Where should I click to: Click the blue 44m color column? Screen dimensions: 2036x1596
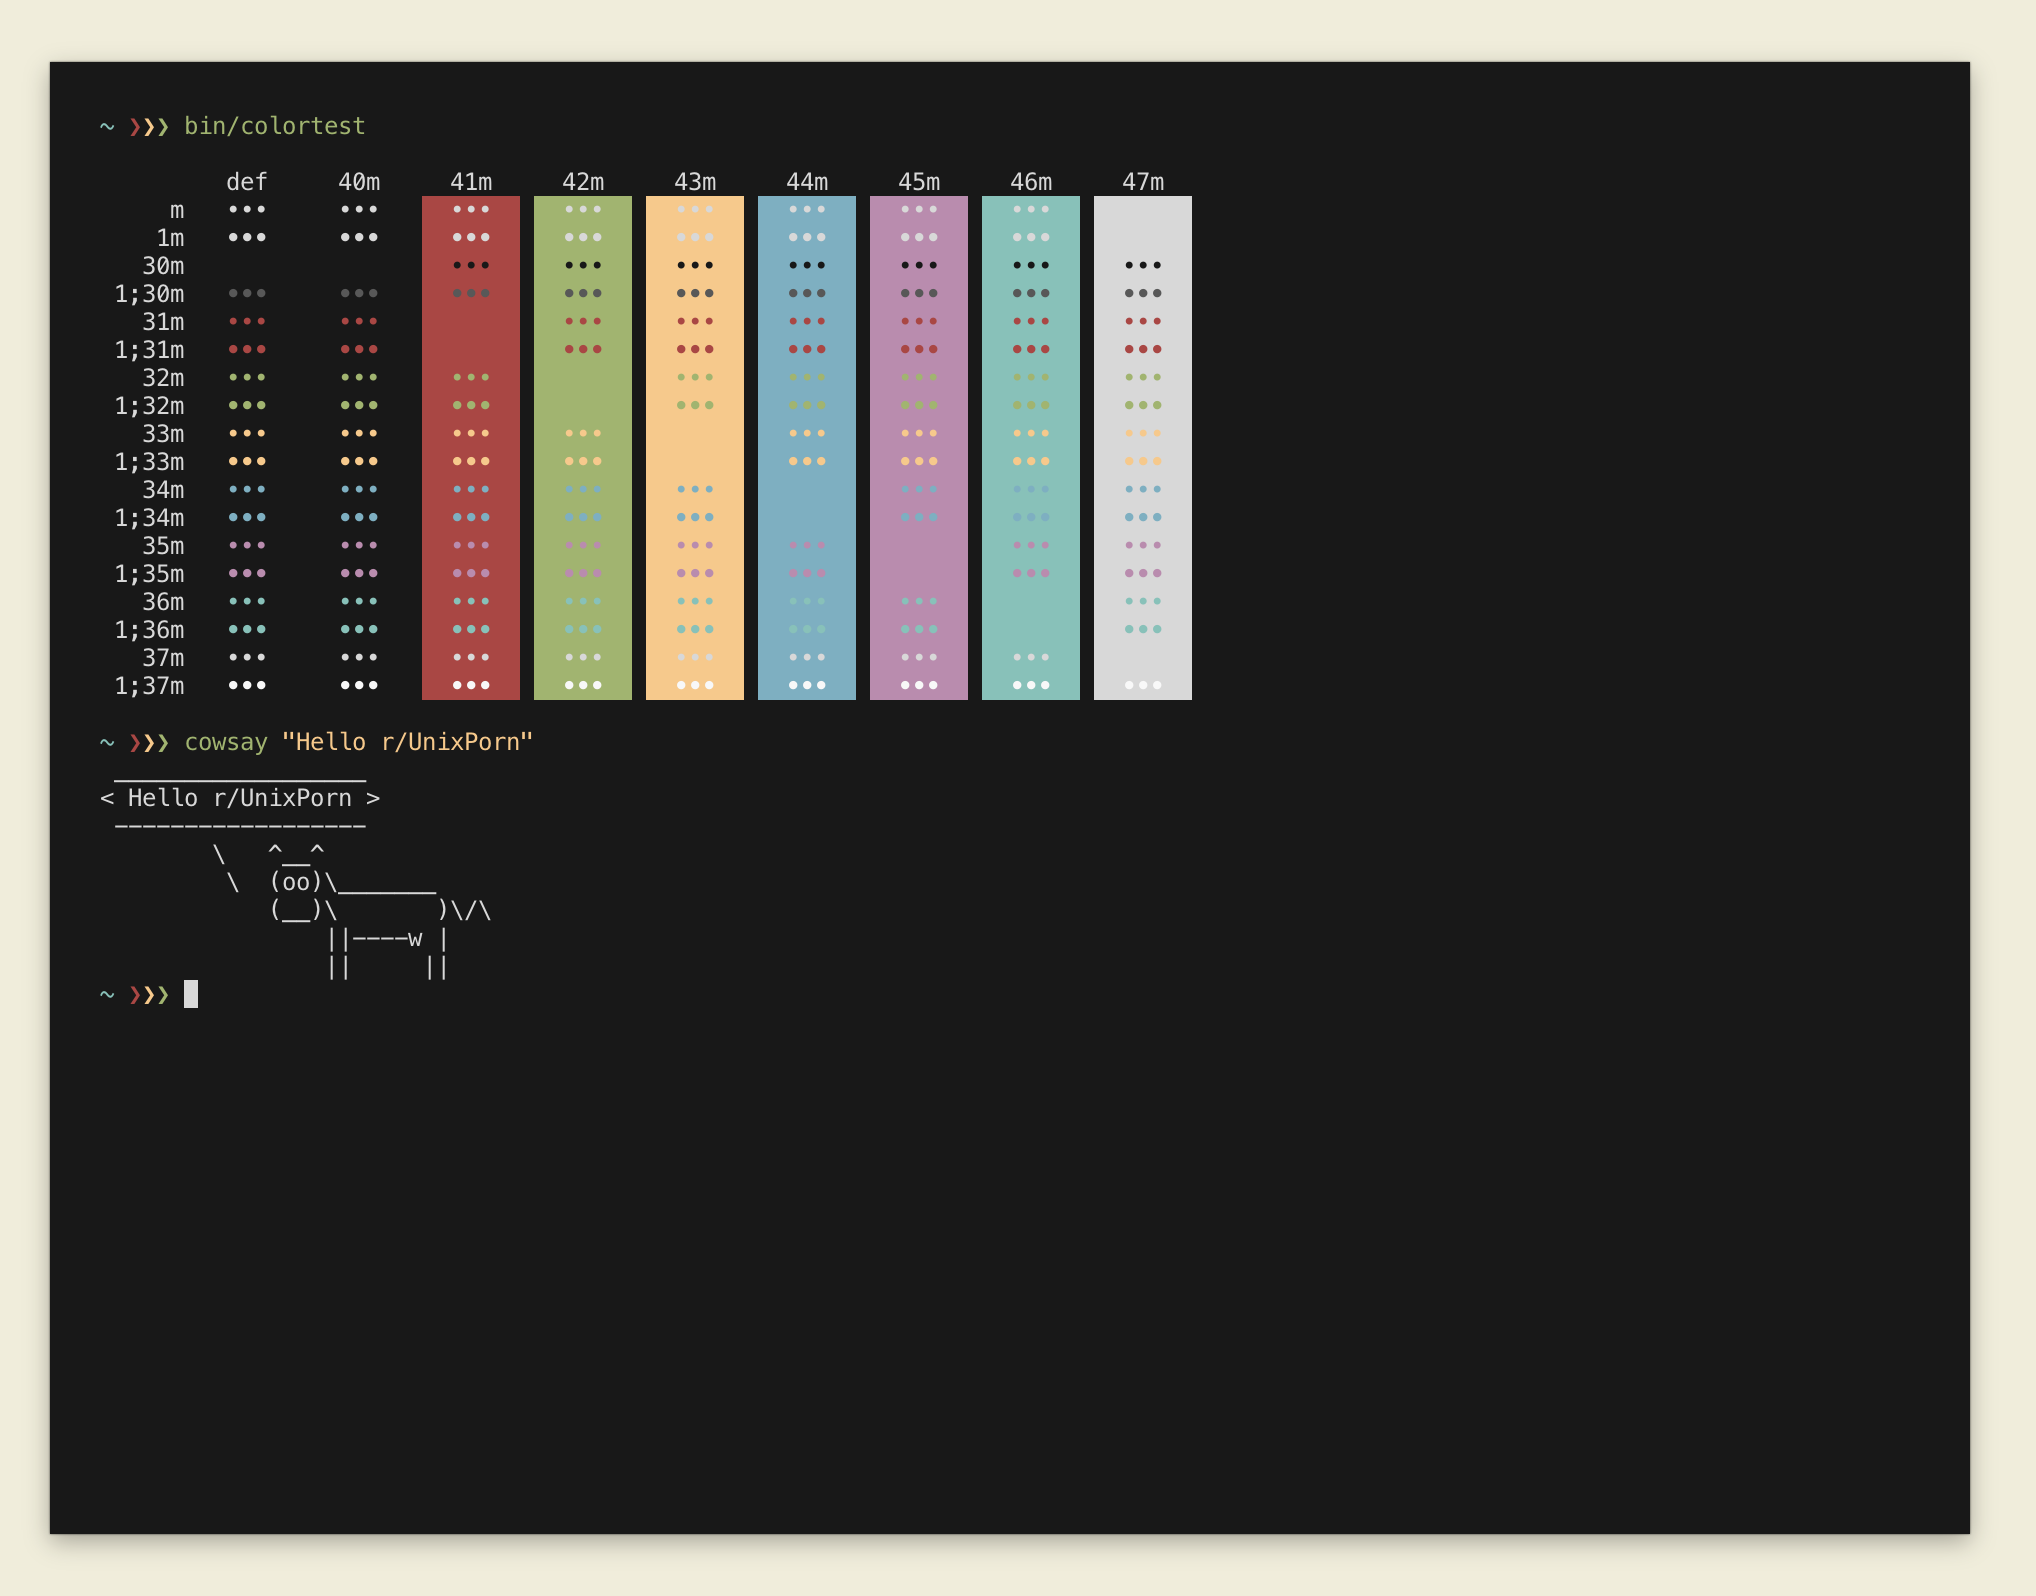[806, 447]
